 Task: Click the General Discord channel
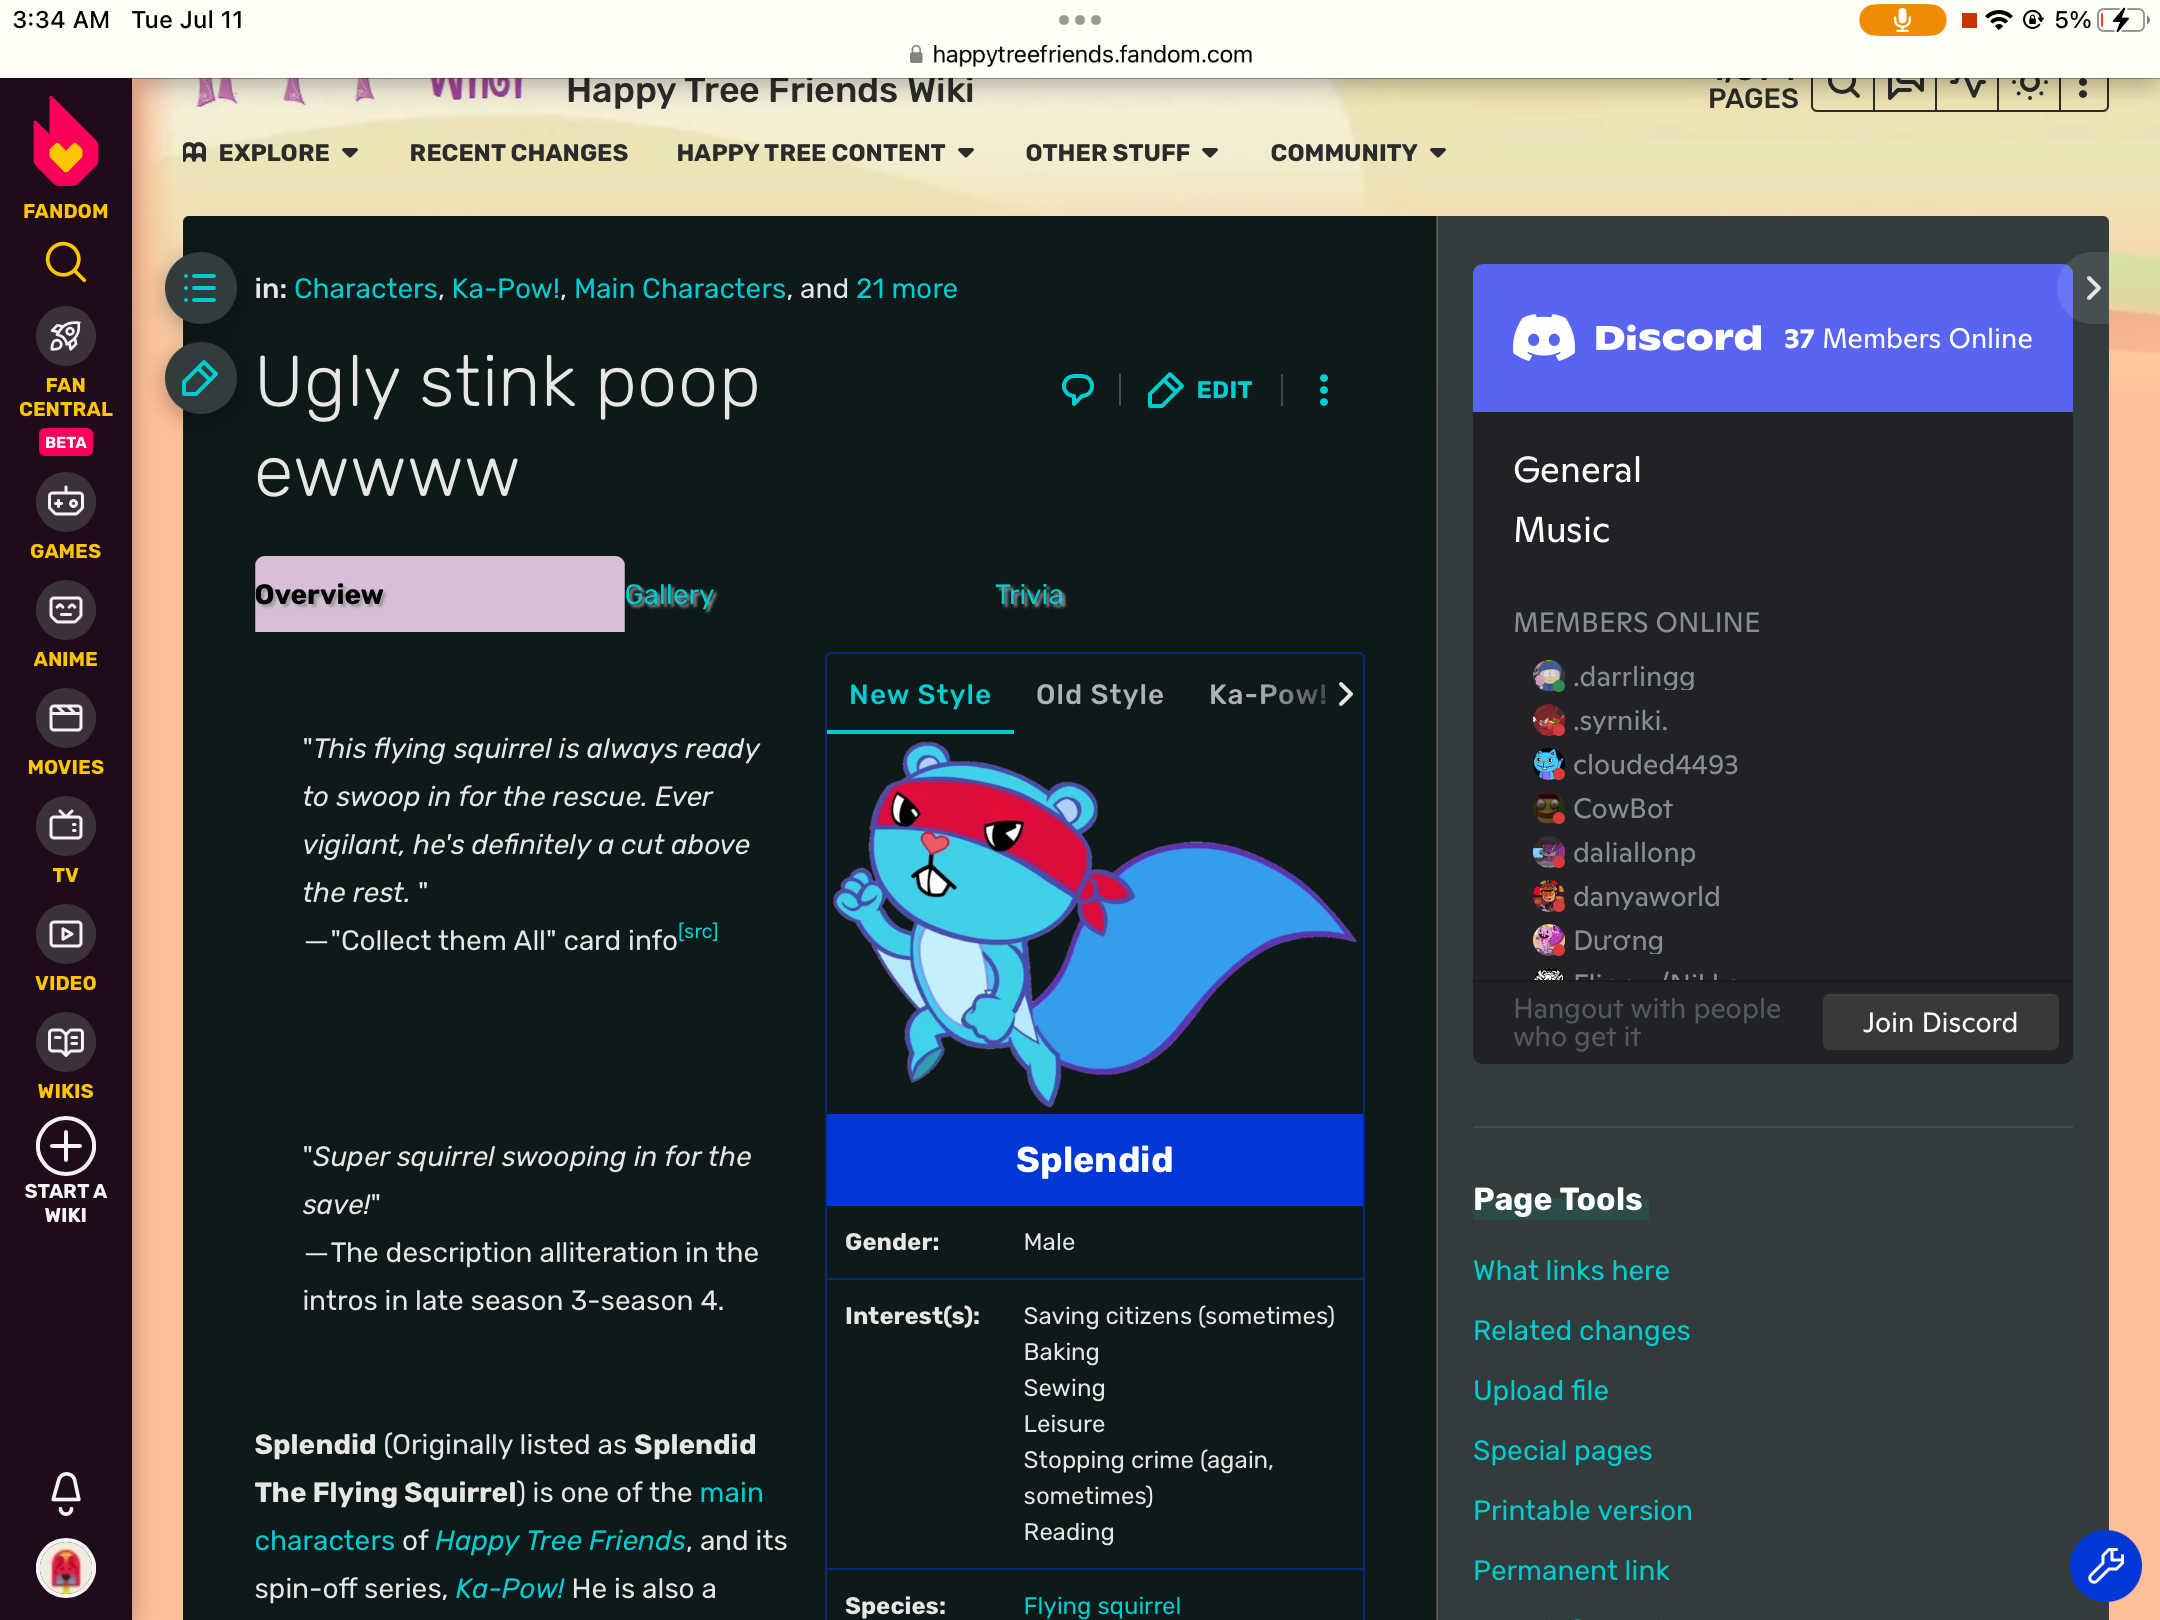click(x=1577, y=470)
